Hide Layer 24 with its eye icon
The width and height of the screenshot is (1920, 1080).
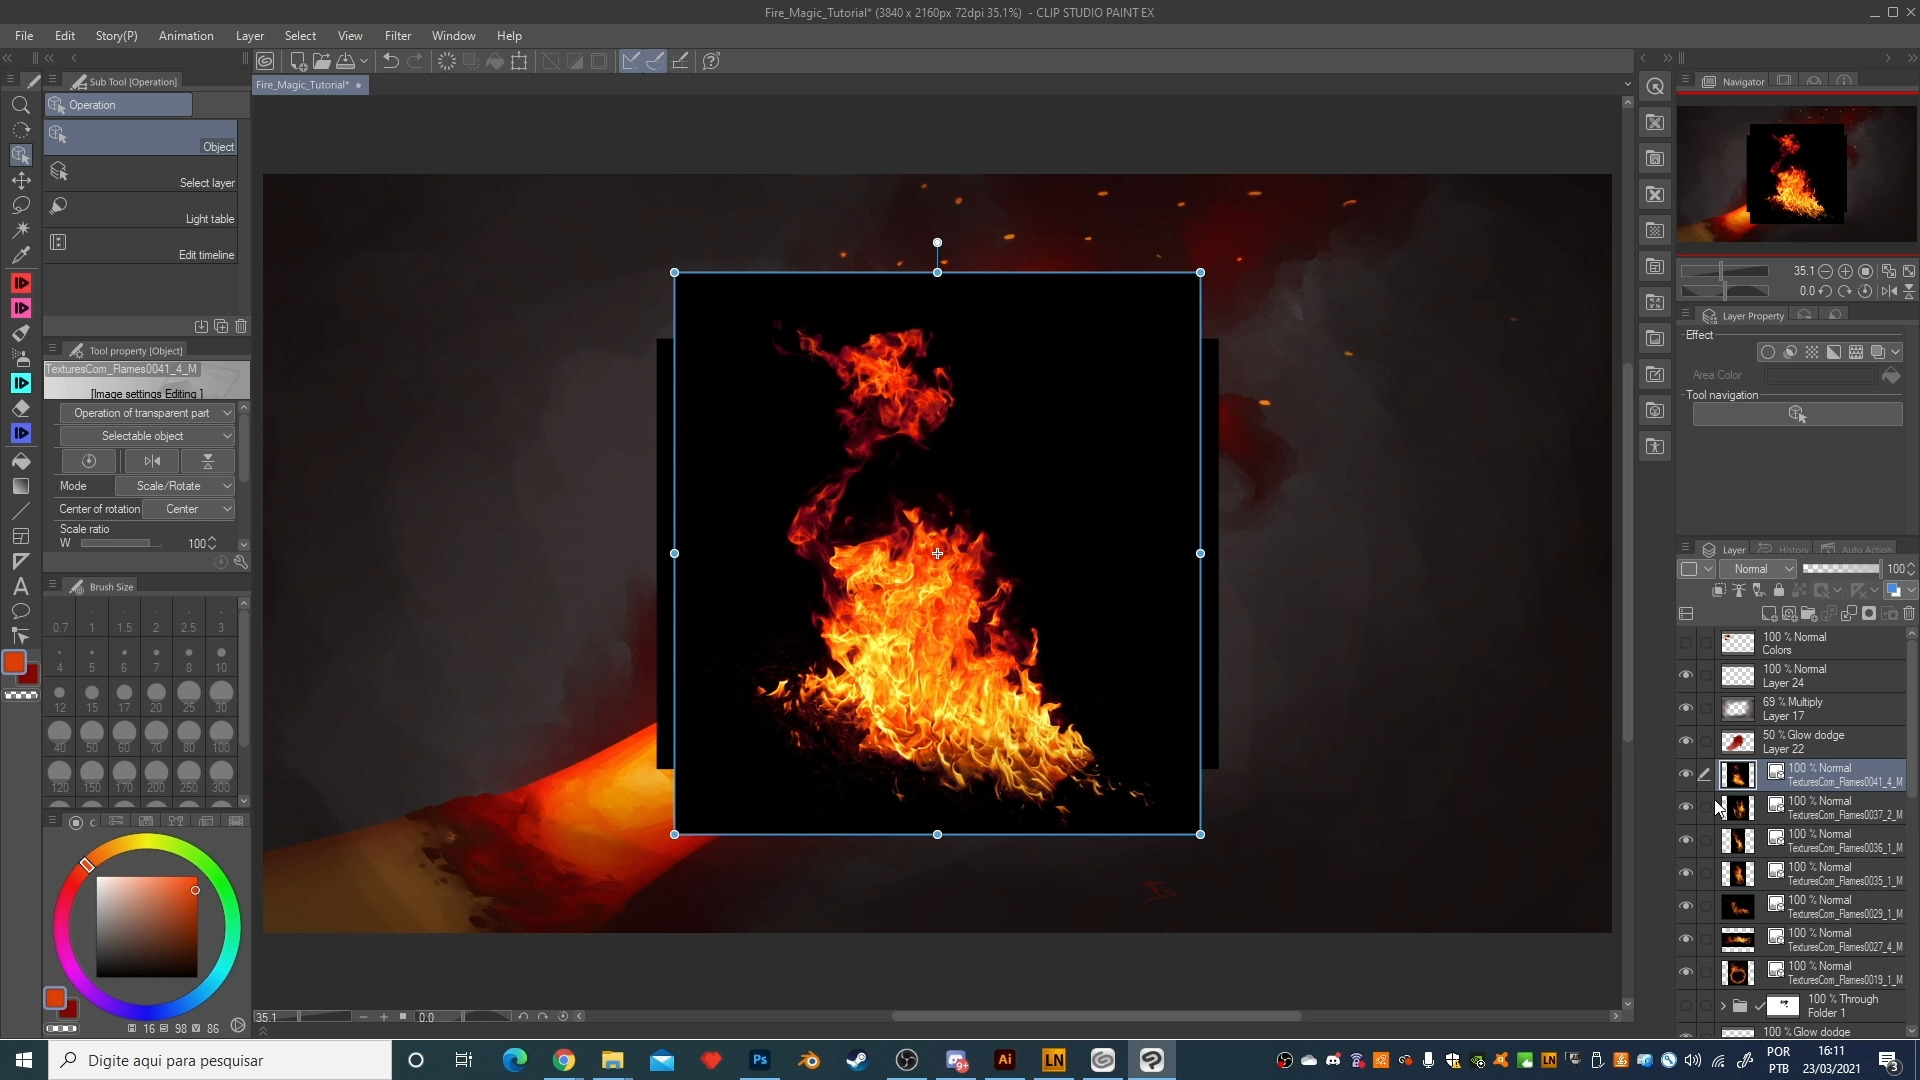coord(1686,676)
